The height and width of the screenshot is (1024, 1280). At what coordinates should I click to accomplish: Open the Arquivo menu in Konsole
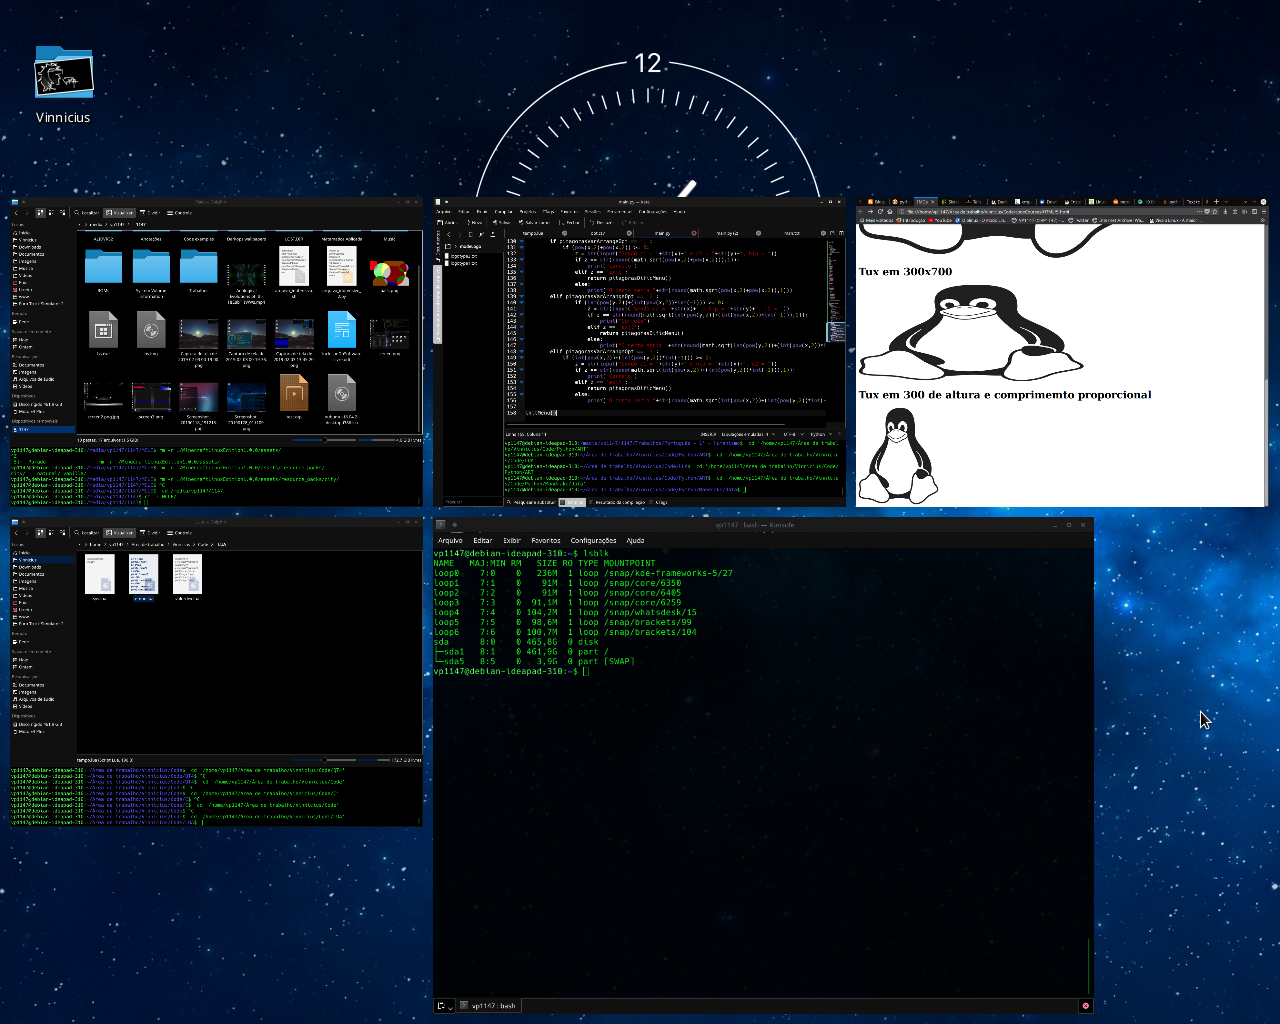point(450,540)
